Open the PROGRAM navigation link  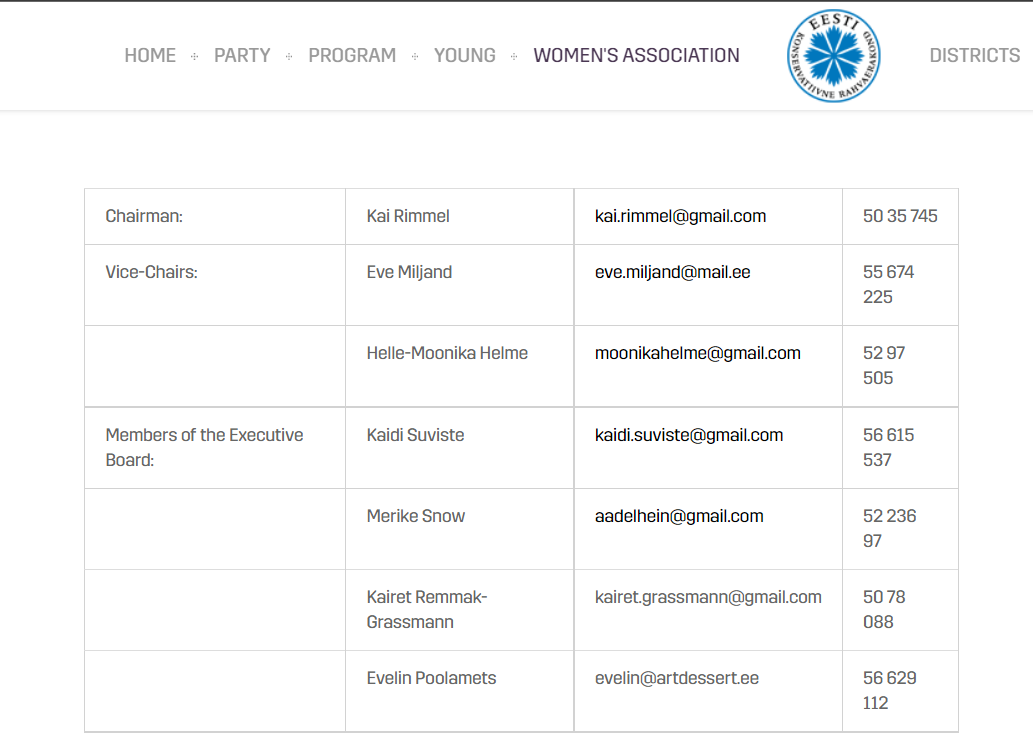pyautogui.click(x=352, y=56)
